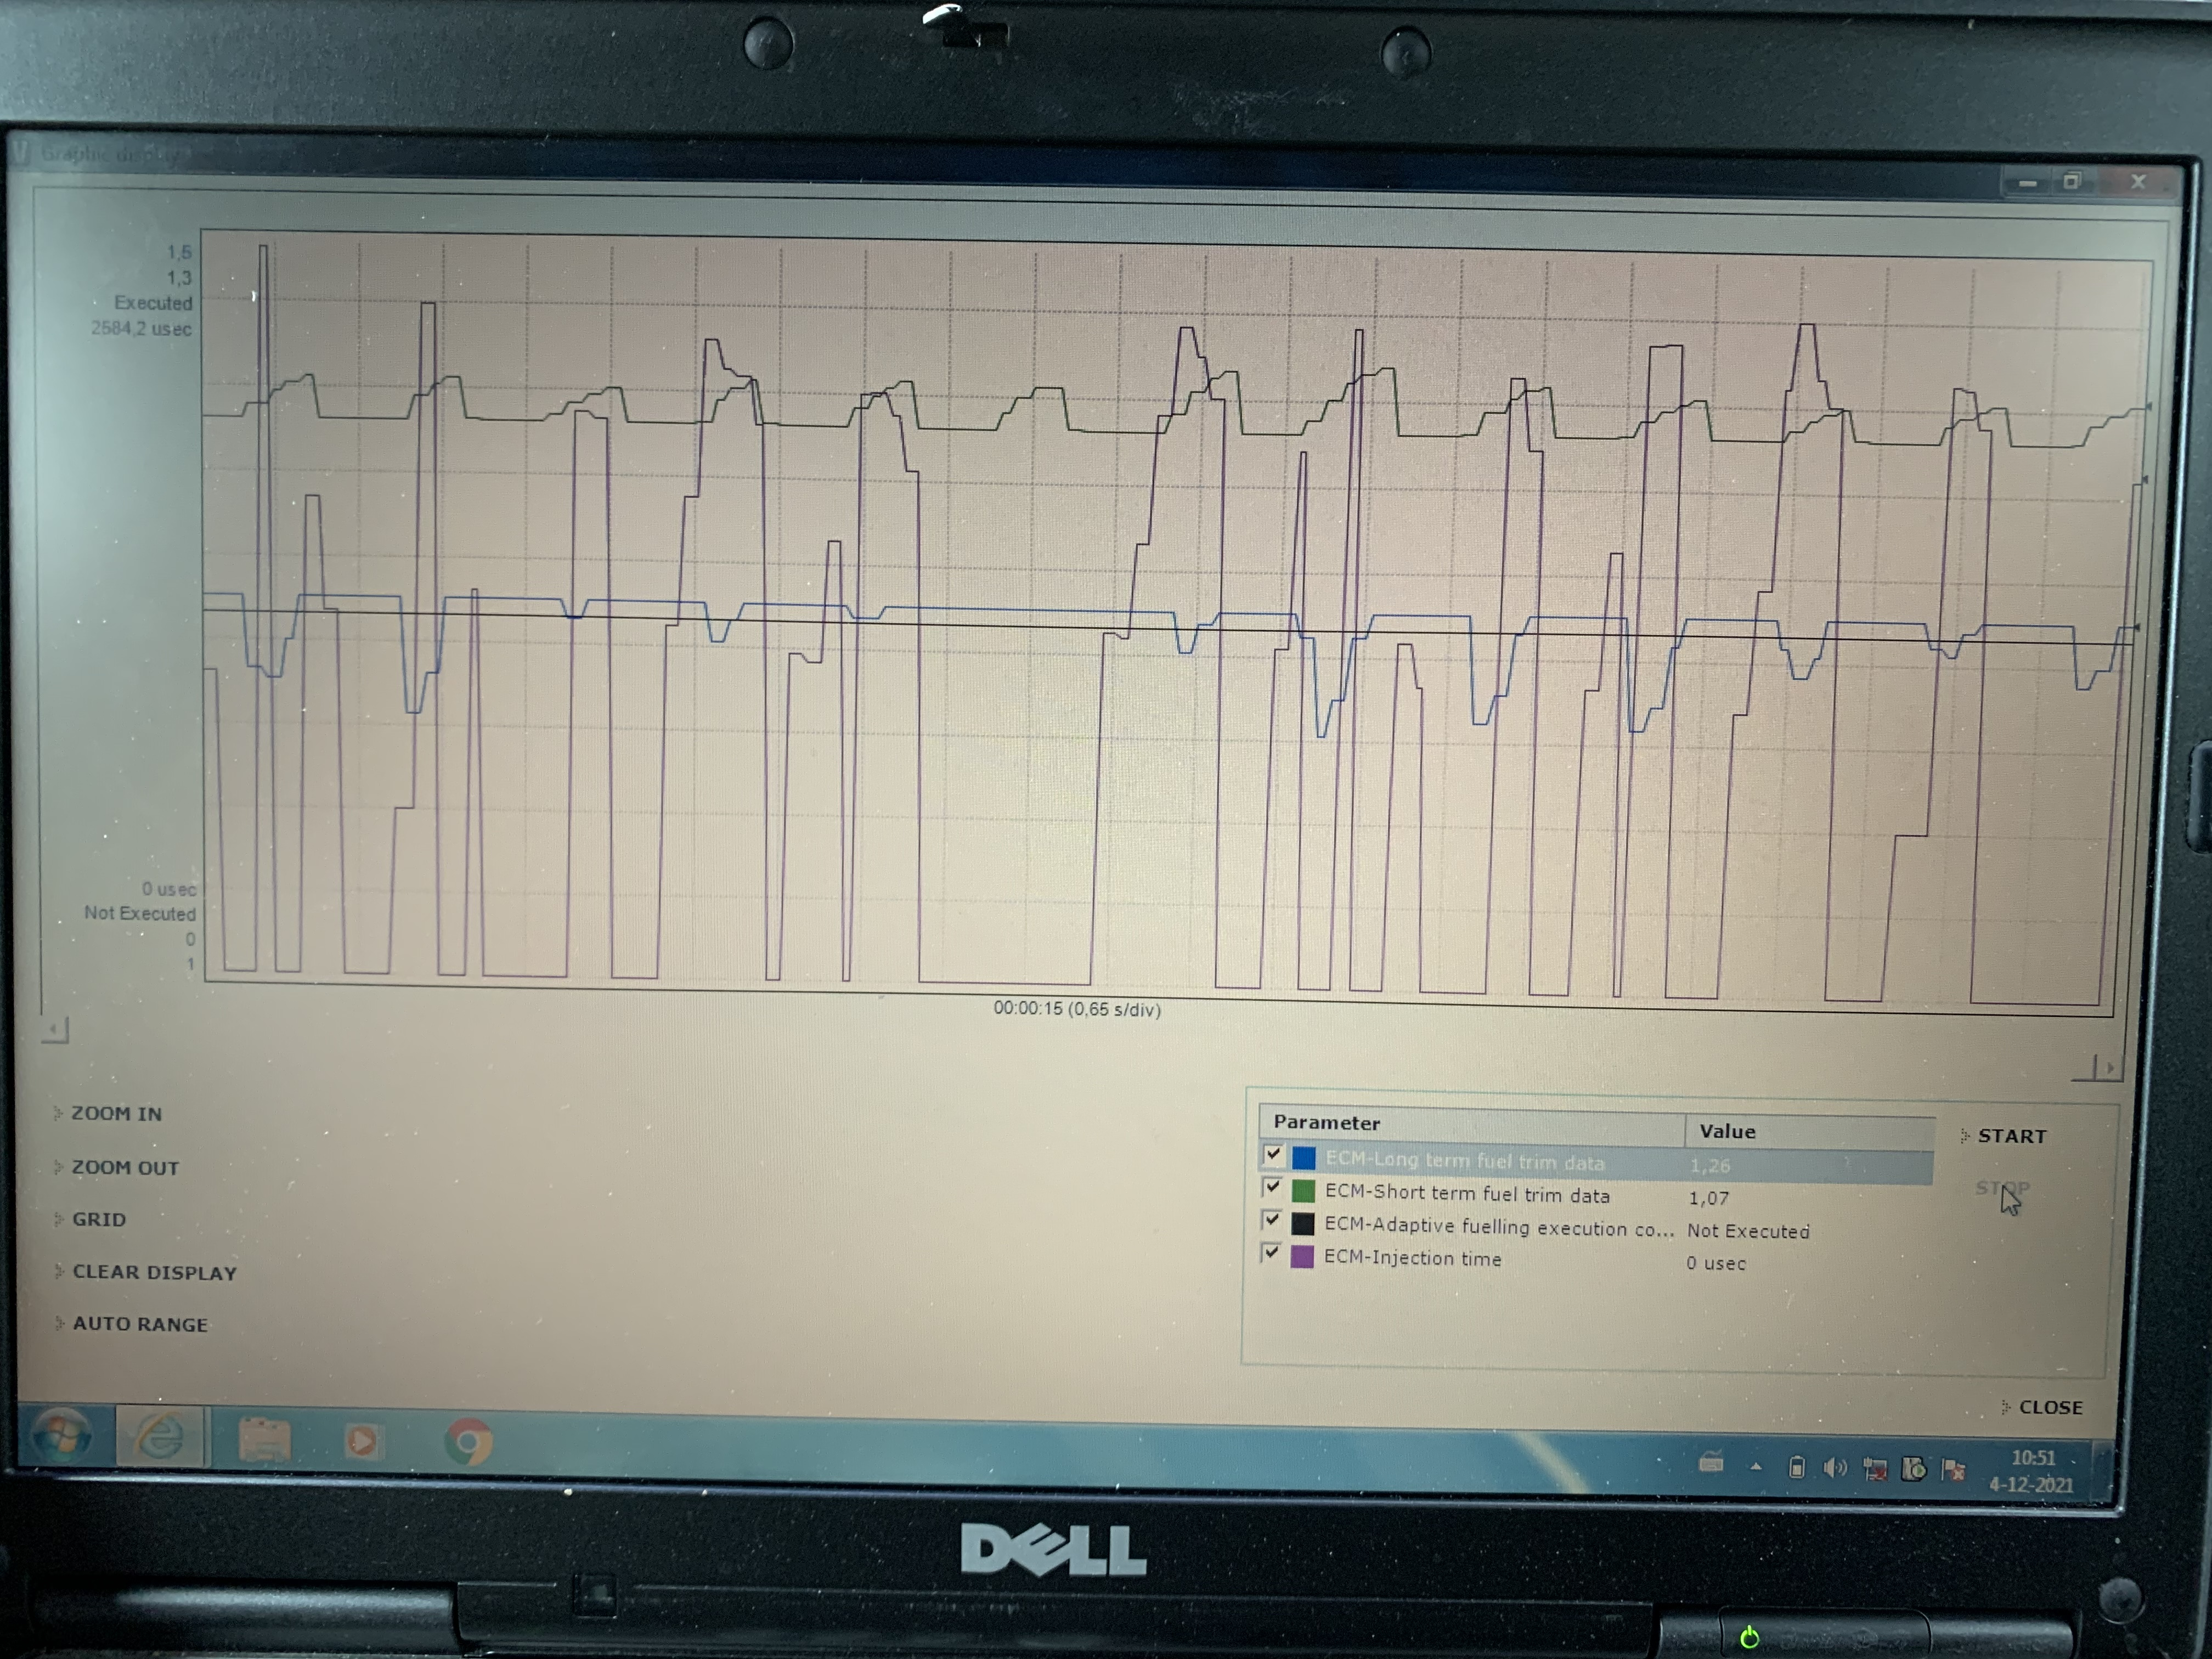This screenshot has height=1659, width=2212.
Task: Select AUTO RANGE for the graph
Action: click(140, 1324)
